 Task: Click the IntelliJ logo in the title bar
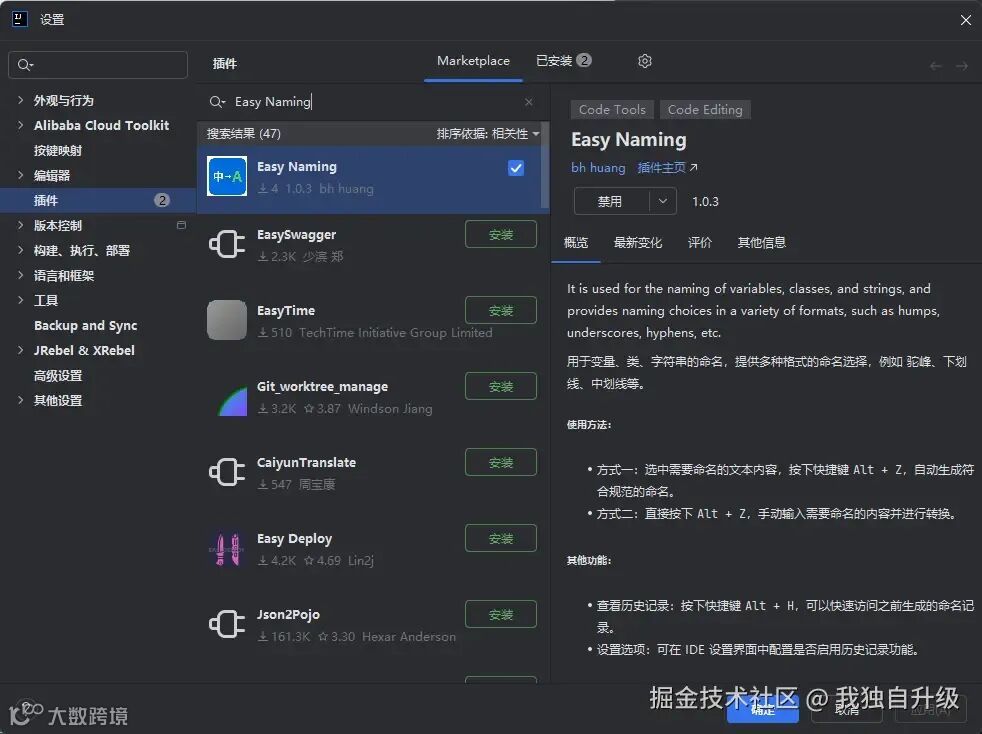pyautogui.click(x=19, y=19)
